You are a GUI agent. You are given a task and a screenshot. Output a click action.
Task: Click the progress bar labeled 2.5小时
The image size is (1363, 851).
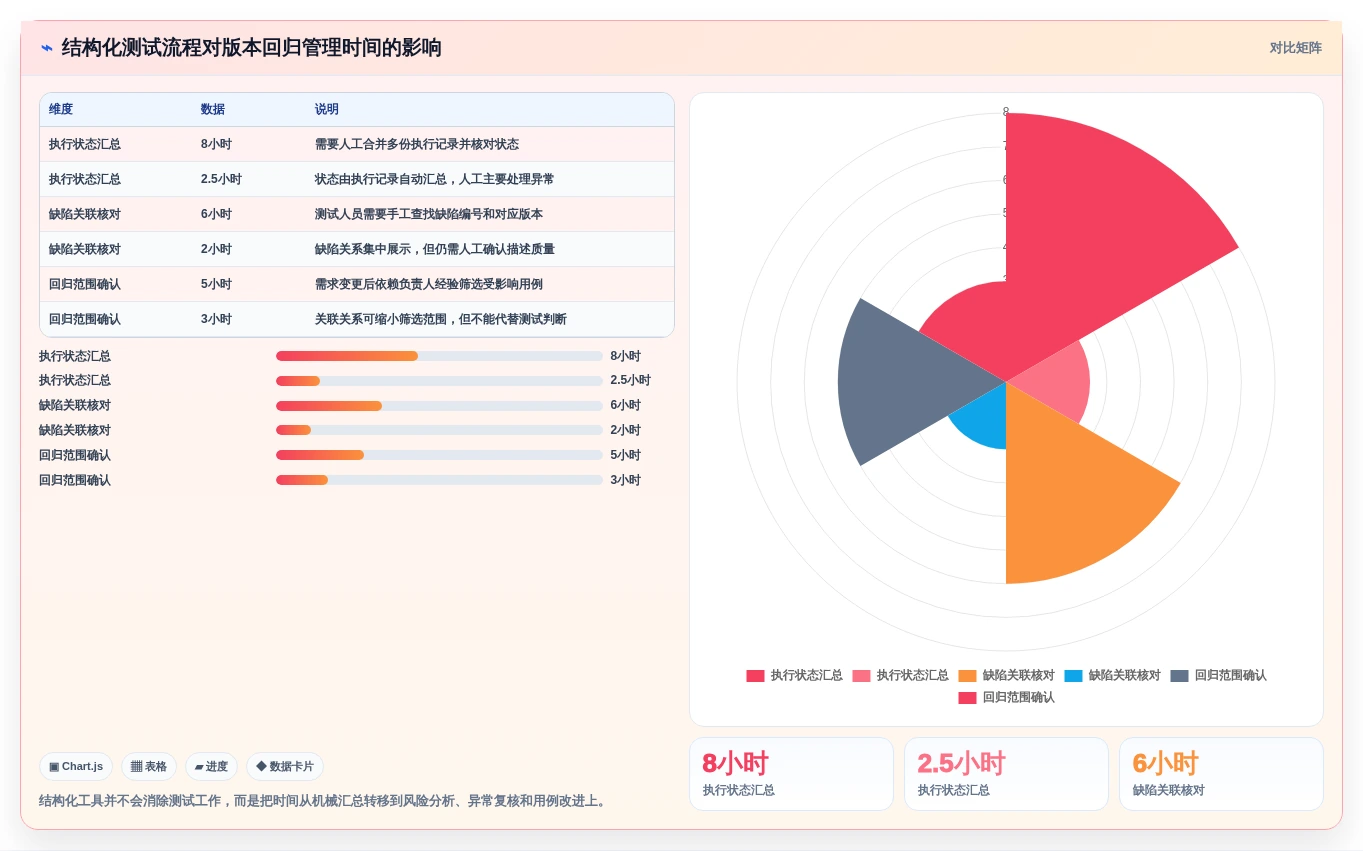coord(439,381)
